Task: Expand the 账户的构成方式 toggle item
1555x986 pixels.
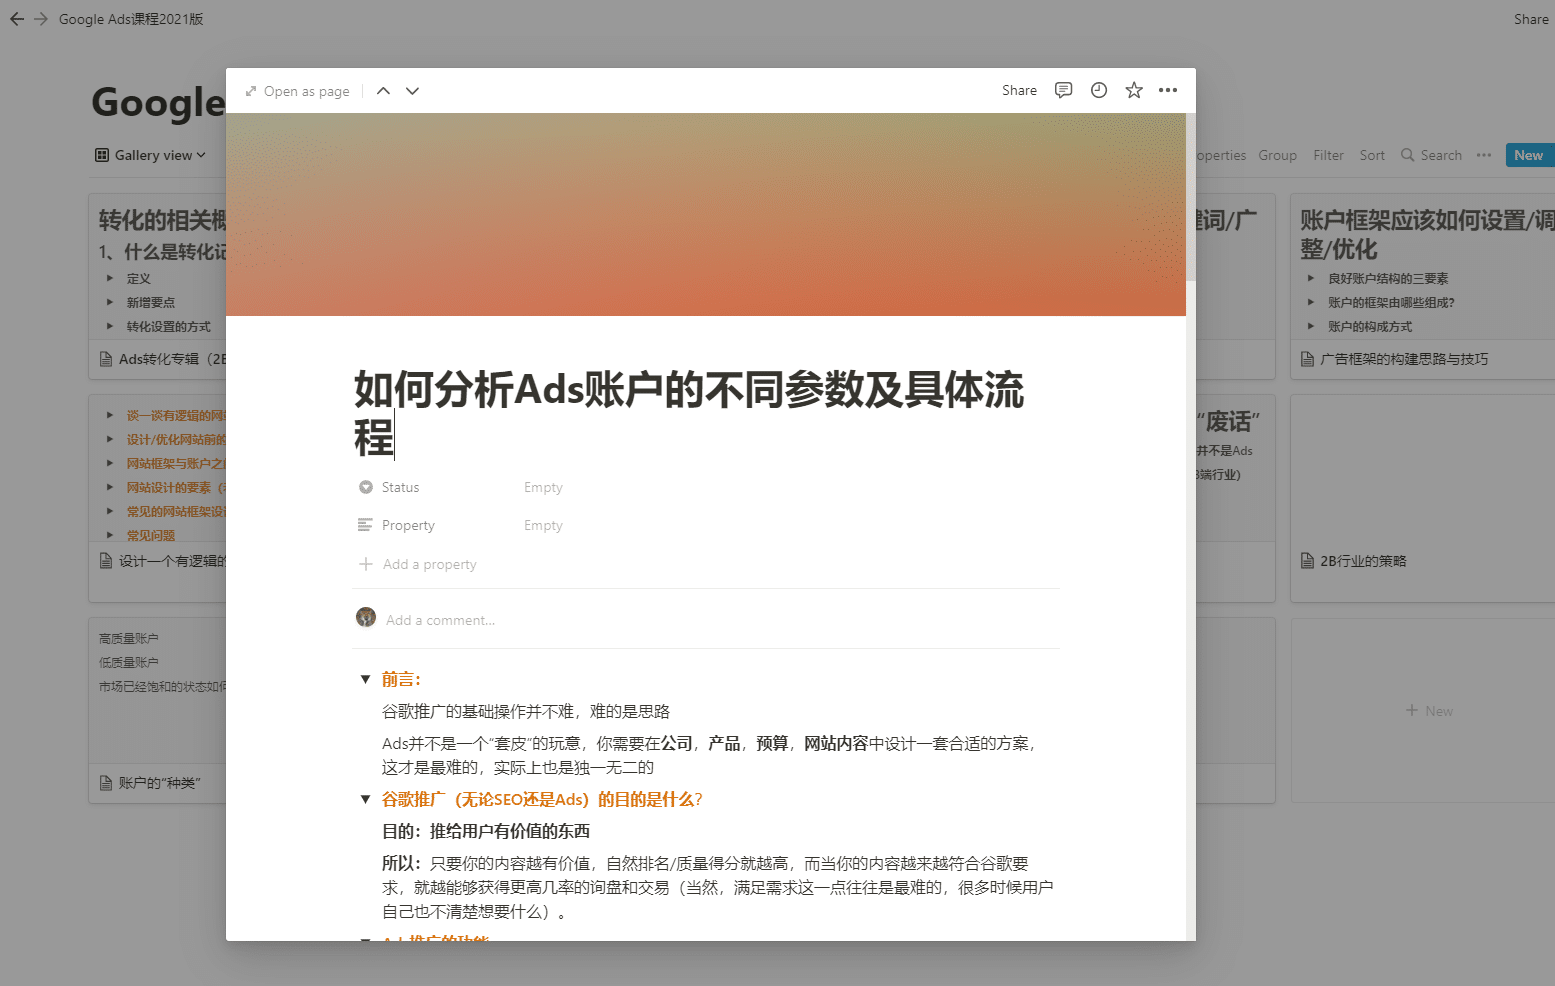Action: click(x=1311, y=327)
